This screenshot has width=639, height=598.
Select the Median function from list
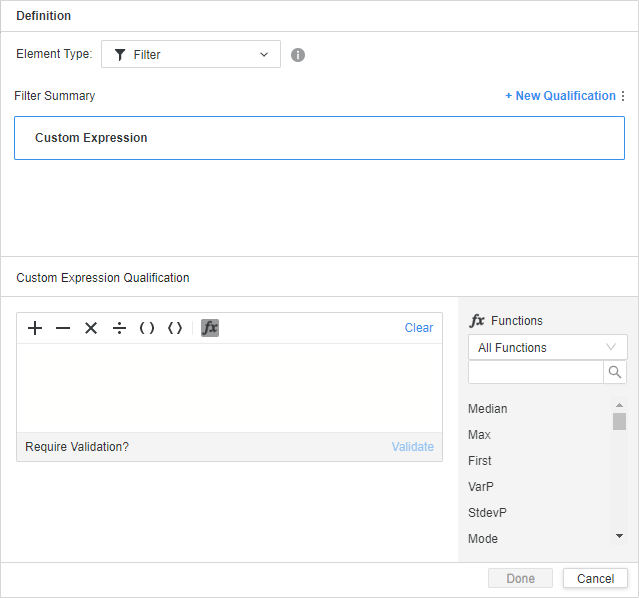[x=488, y=409]
